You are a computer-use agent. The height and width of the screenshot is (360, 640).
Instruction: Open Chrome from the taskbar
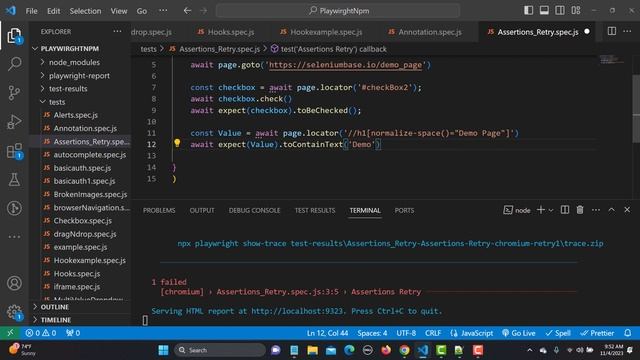[404, 350]
